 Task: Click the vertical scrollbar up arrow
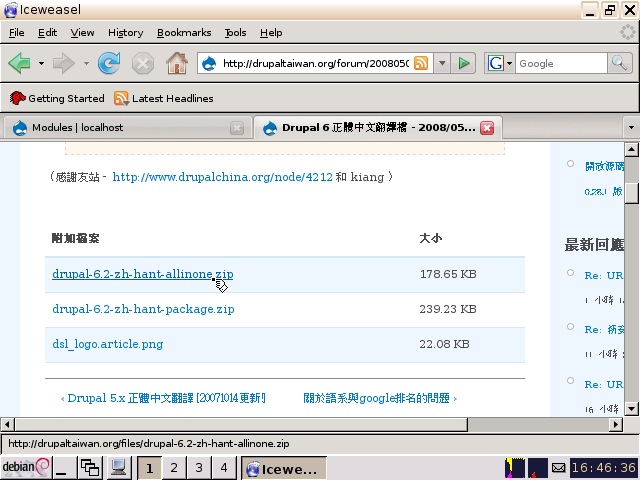point(631,149)
